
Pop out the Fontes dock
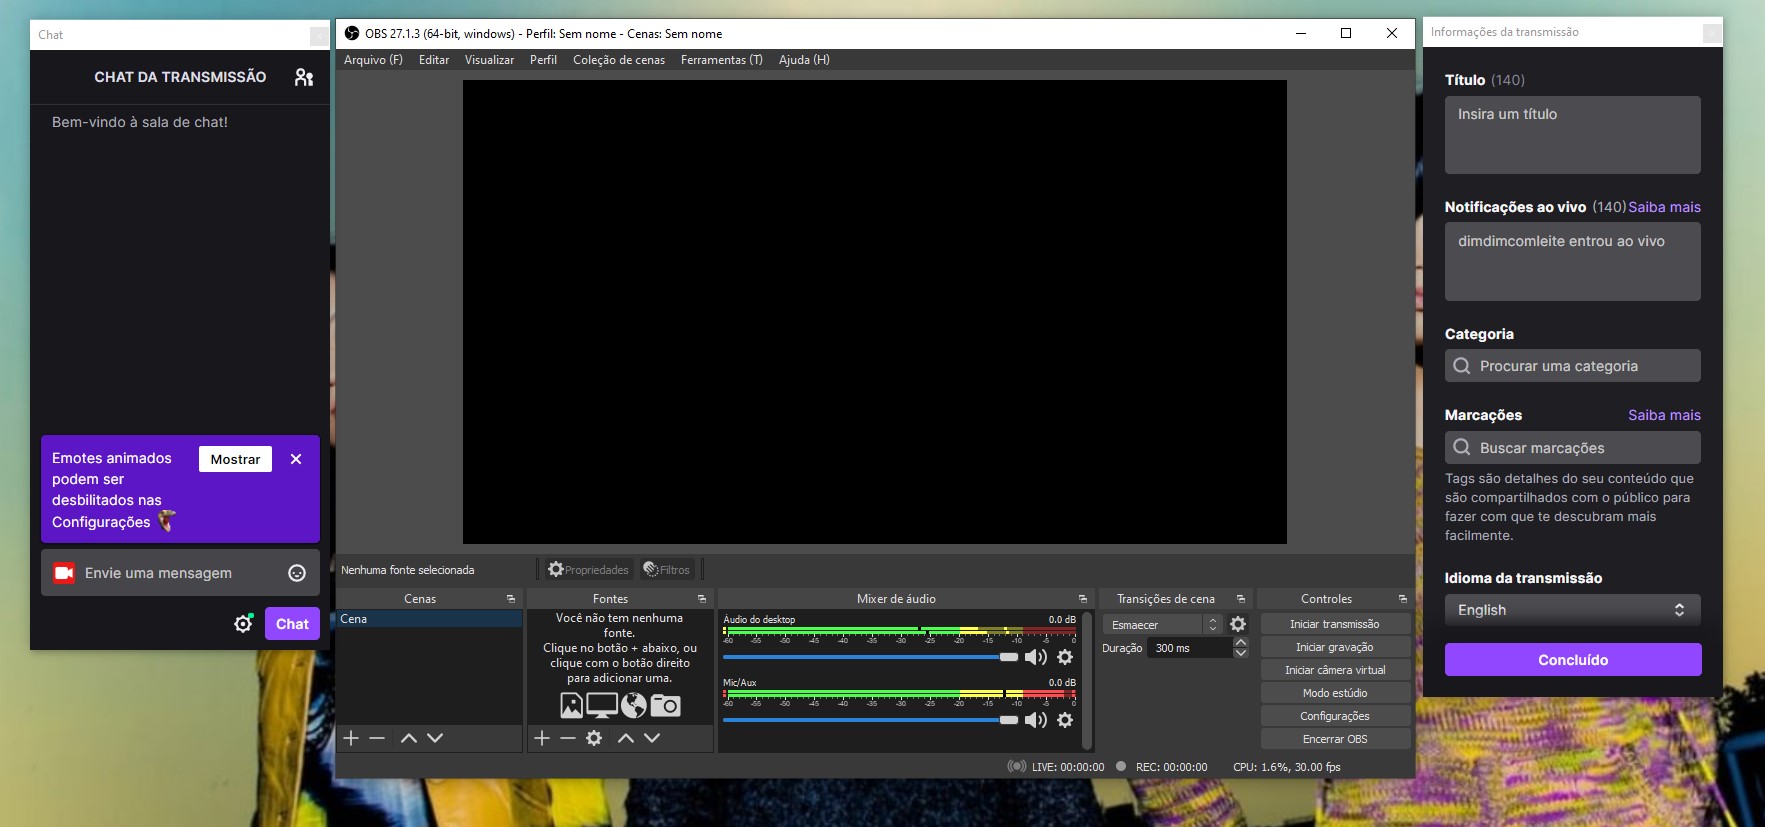(702, 599)
